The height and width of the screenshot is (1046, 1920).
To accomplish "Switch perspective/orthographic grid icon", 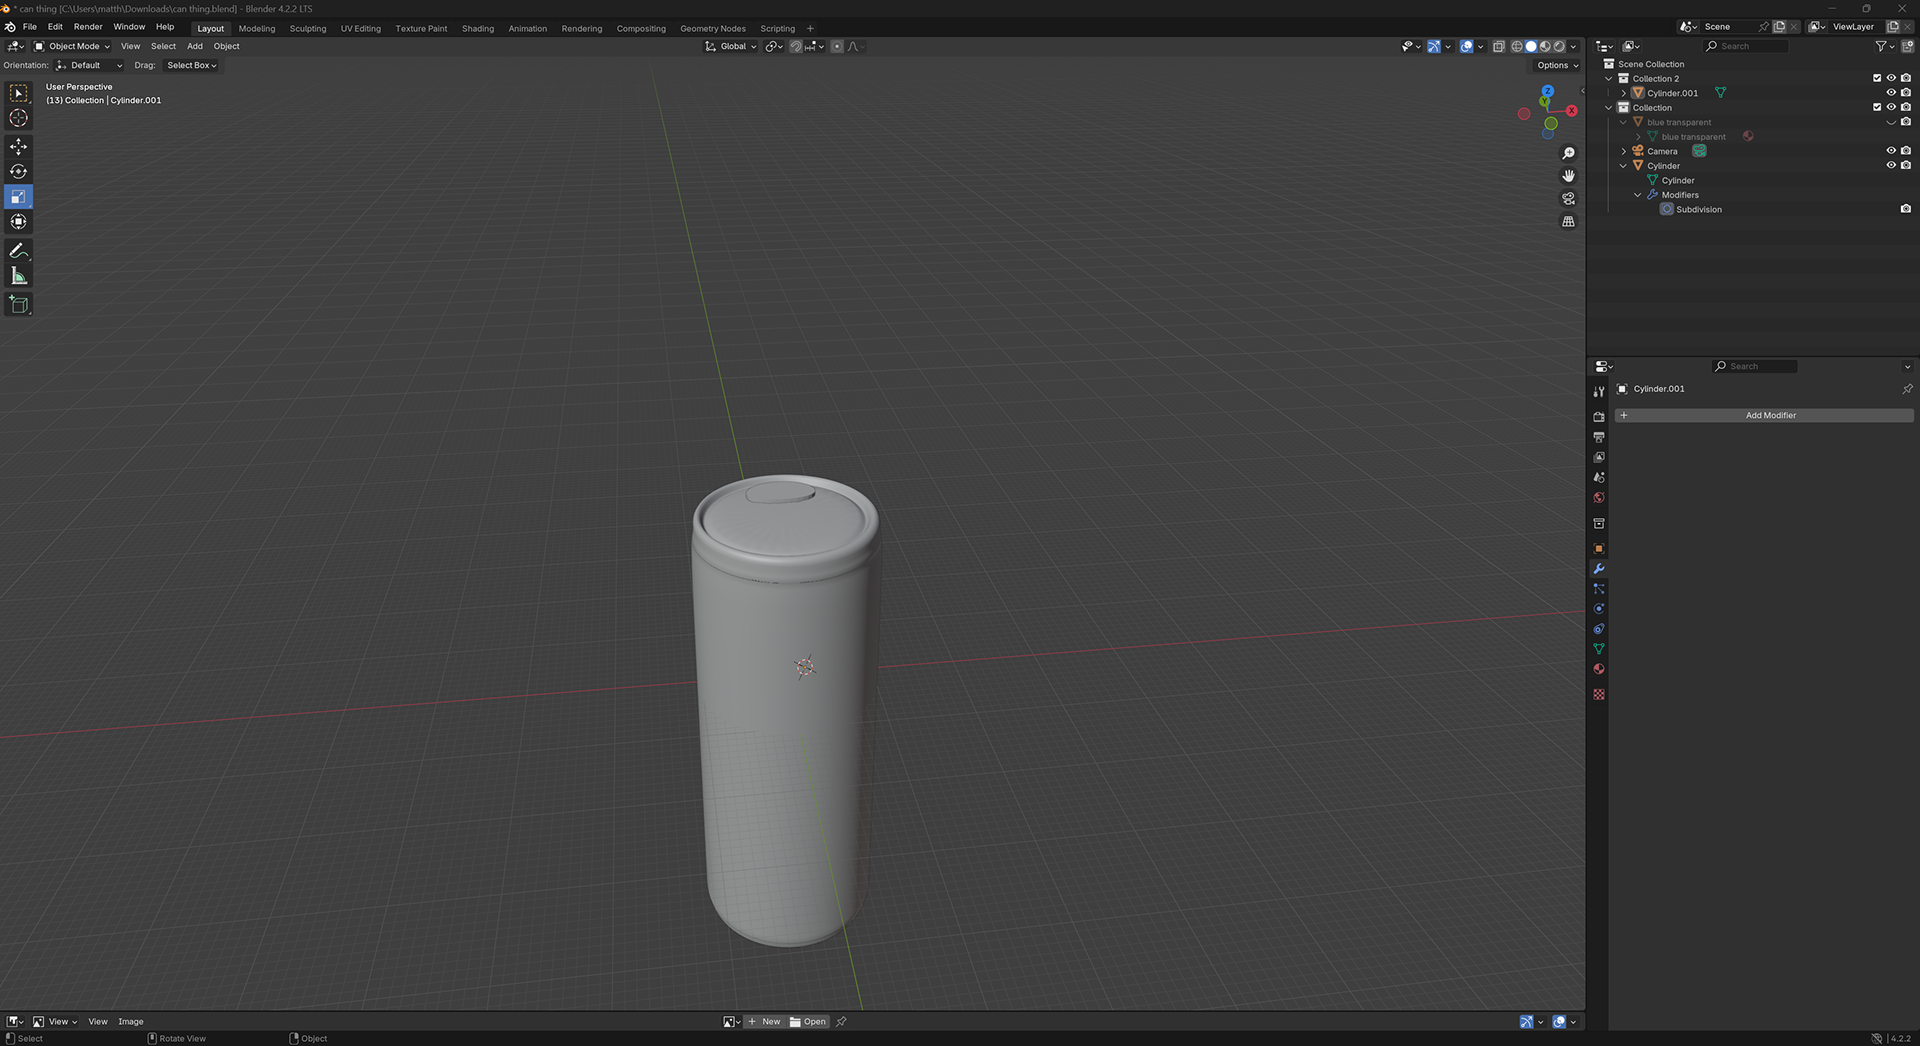I will pyautogui.click(x=1568, y=222).
